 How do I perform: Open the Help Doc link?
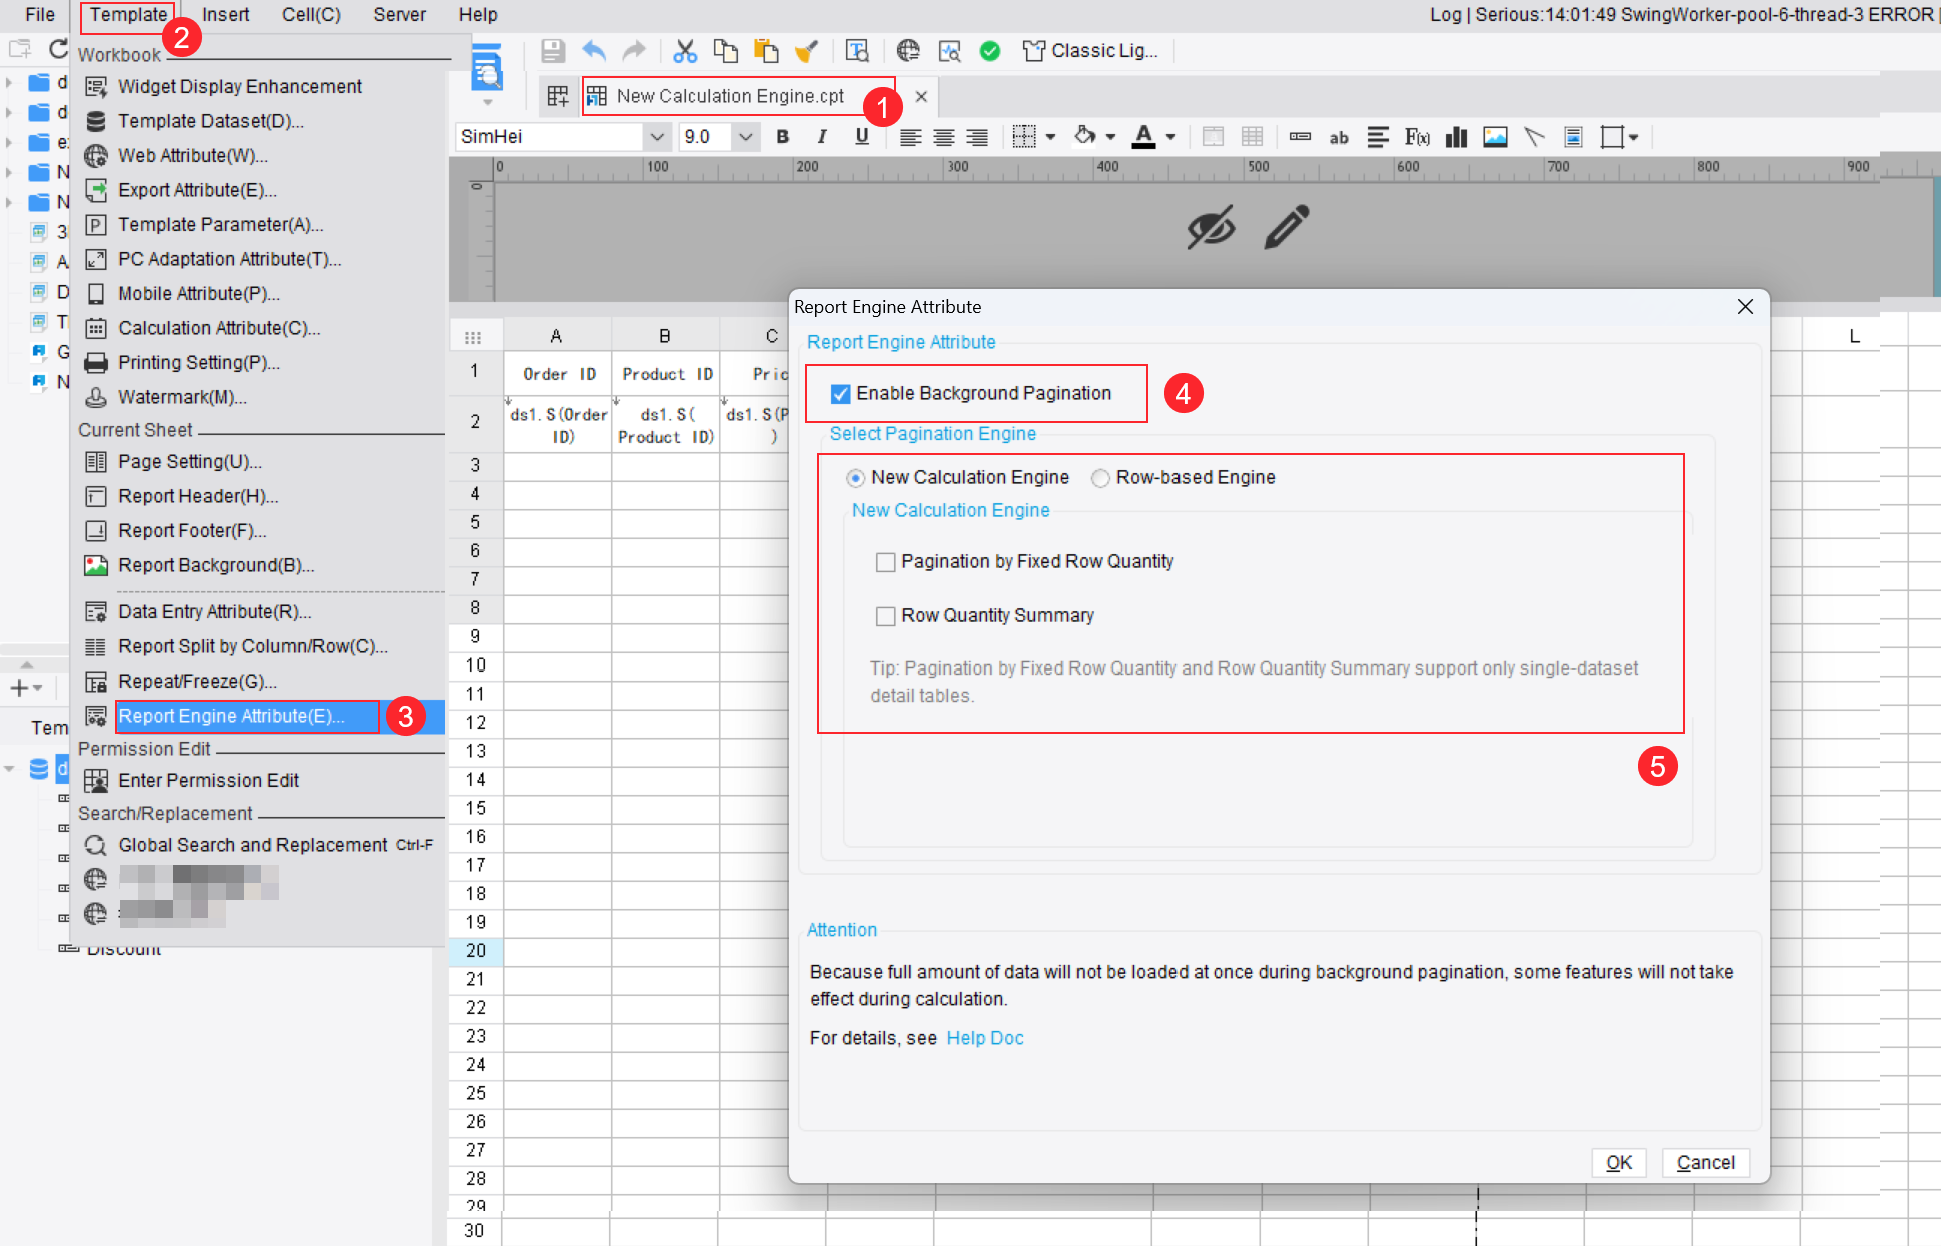coord(985,1039)
